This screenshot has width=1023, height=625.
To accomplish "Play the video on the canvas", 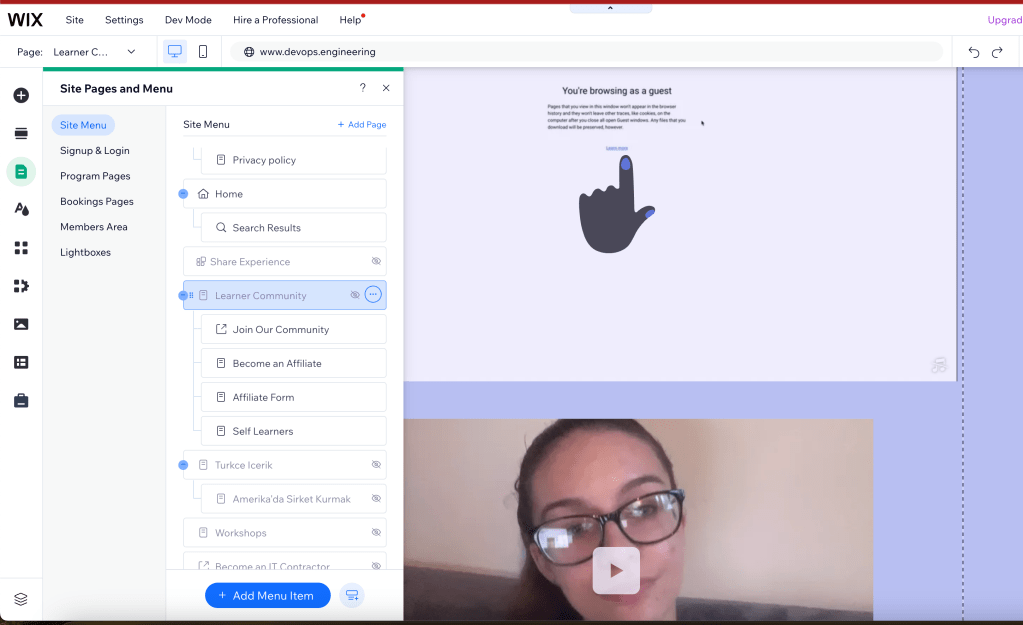I will click(616, 570).
